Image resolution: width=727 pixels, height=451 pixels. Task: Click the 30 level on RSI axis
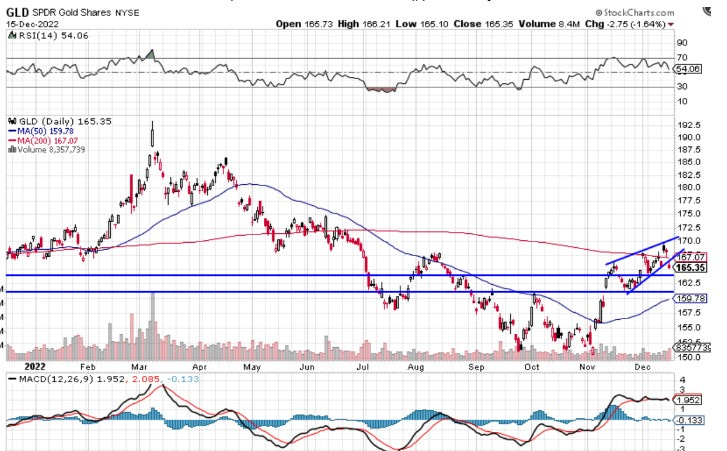pos(682,87)
